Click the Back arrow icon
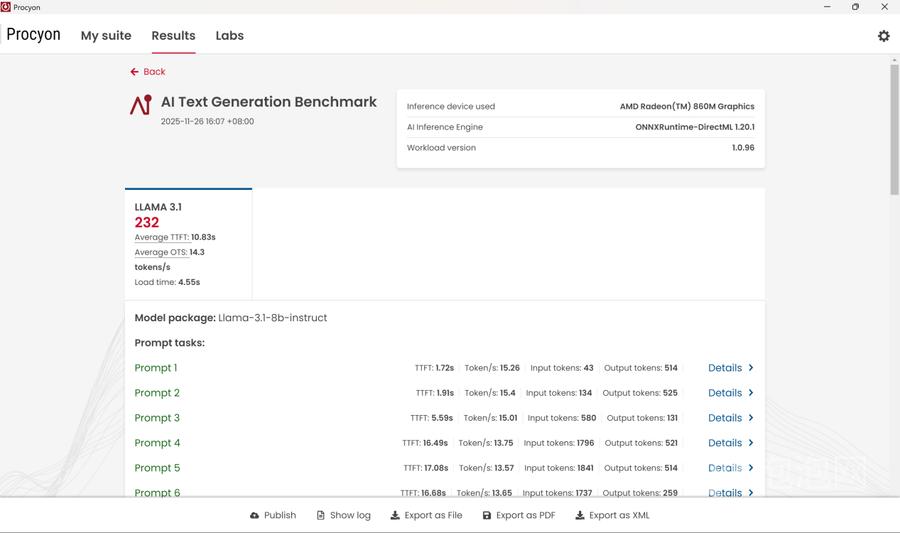The image size is (900, 533). tap(134, 72)
